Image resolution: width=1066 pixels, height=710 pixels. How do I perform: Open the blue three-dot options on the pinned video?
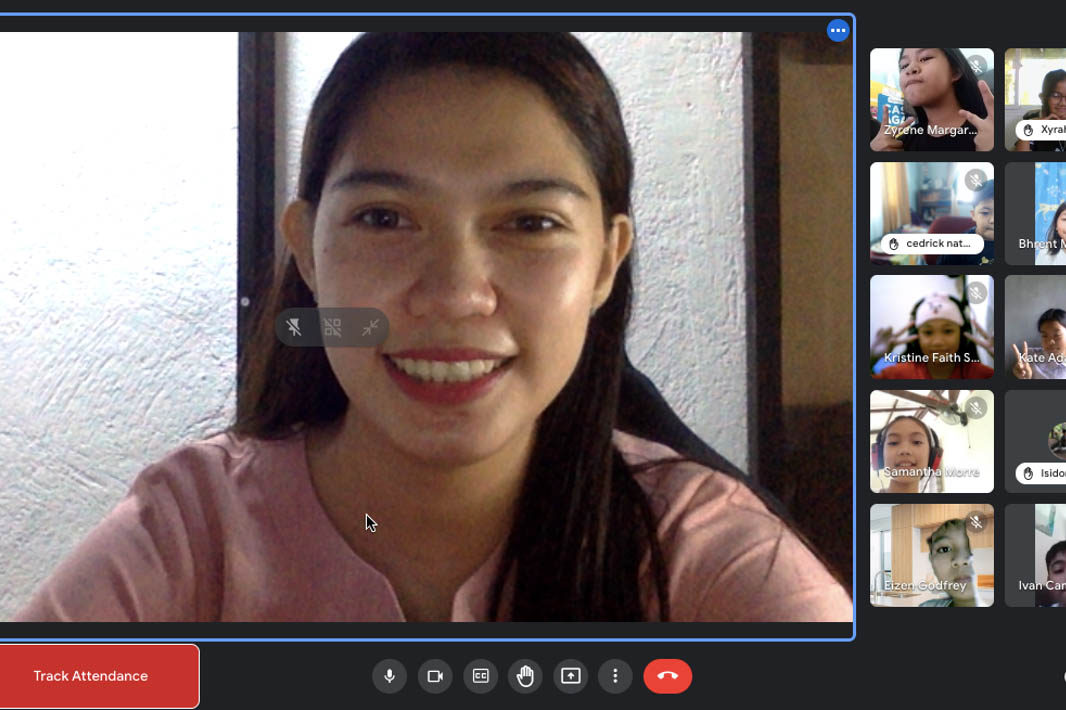pyautogui.click(x=838, y=31)
